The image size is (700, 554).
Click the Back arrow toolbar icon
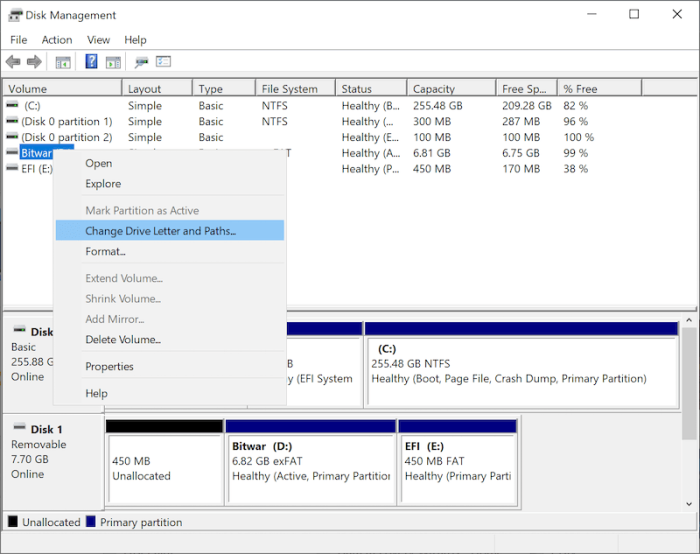[13, 62]
